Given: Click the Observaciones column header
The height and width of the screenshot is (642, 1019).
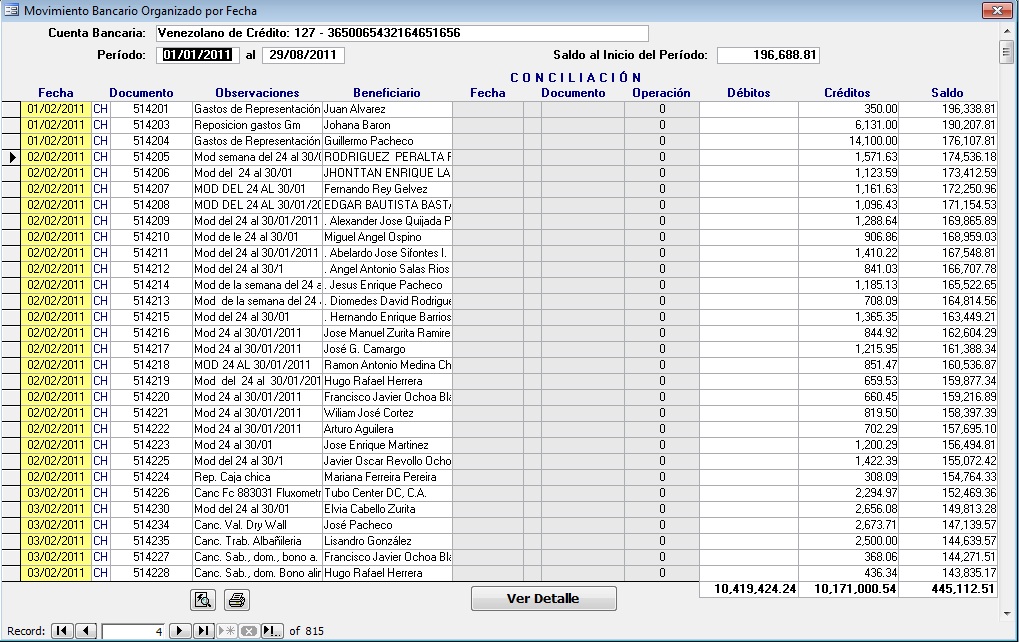Looking at the screenshot, I should (257, 93).
